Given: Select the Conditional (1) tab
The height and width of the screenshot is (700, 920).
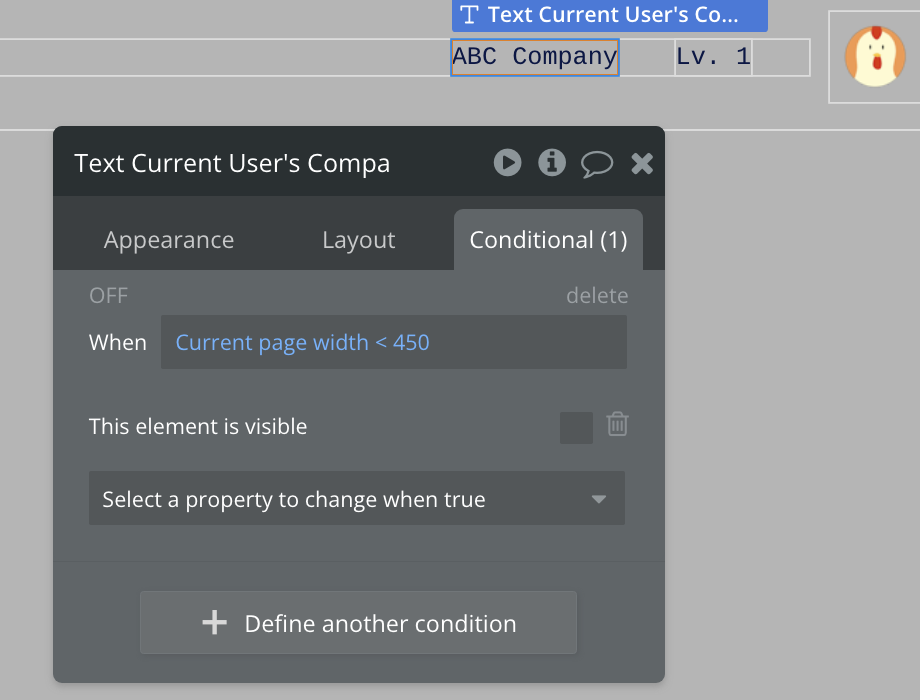Looking at the screenshot, I should point(548,240).
